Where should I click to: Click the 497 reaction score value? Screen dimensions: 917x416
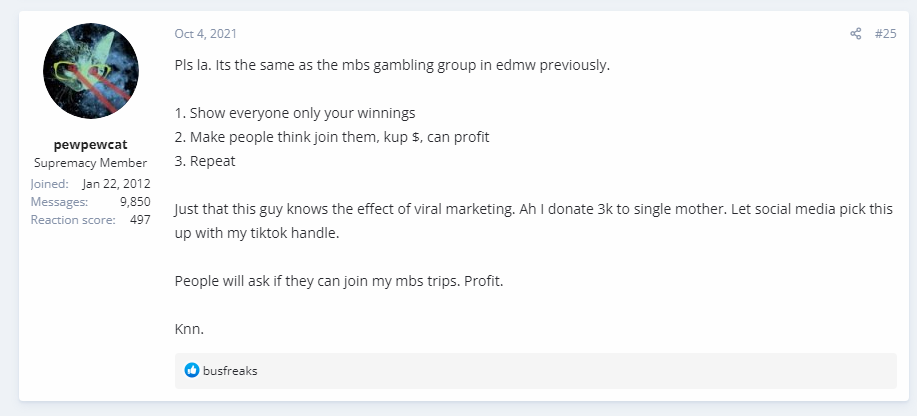(140, 220)
